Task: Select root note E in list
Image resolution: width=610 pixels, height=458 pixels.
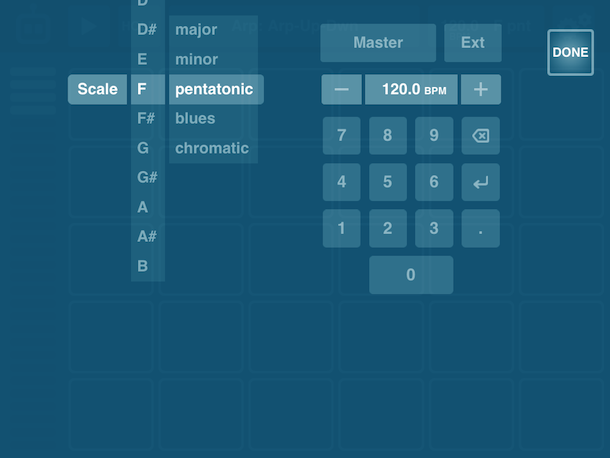Action: point(142,60)
